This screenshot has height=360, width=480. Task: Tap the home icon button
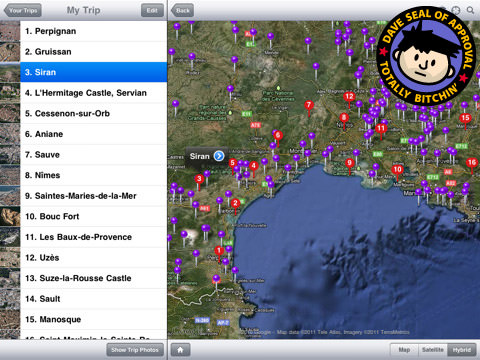pyautogui.click(x=180, y=350)
